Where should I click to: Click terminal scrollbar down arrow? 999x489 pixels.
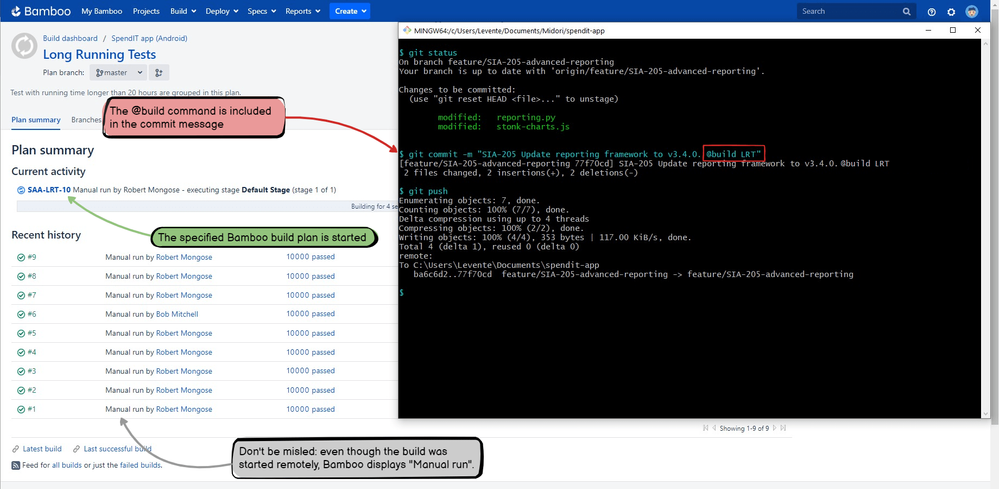[986, 414]
